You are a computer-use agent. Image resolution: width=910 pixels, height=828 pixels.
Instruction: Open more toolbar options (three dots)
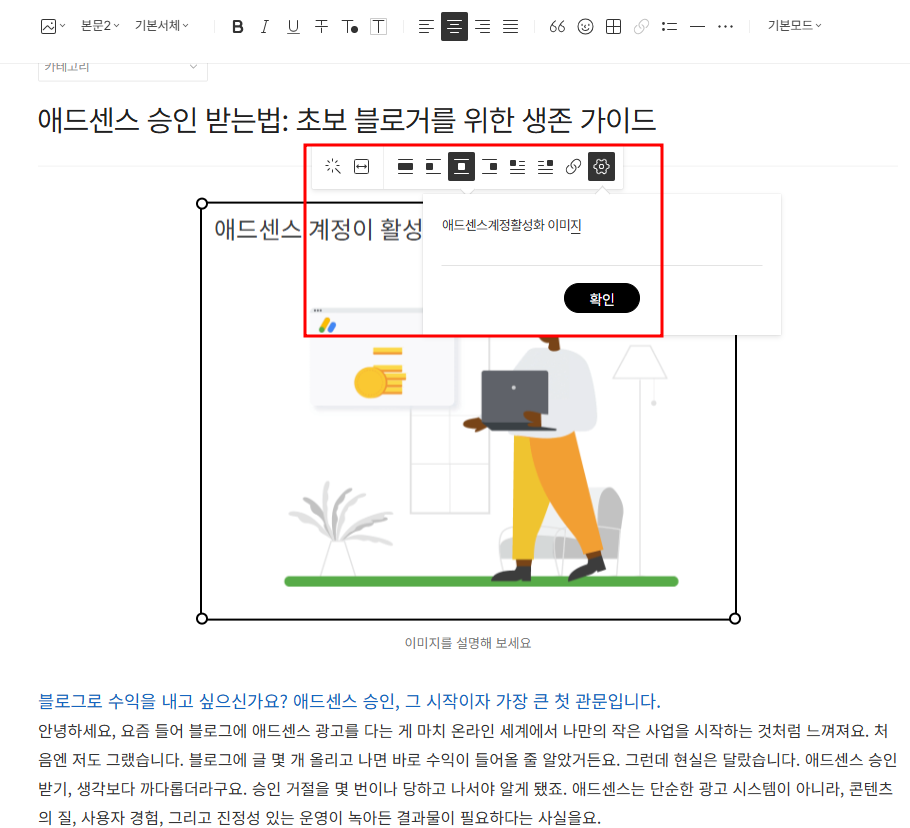click(x=725, y=27)
